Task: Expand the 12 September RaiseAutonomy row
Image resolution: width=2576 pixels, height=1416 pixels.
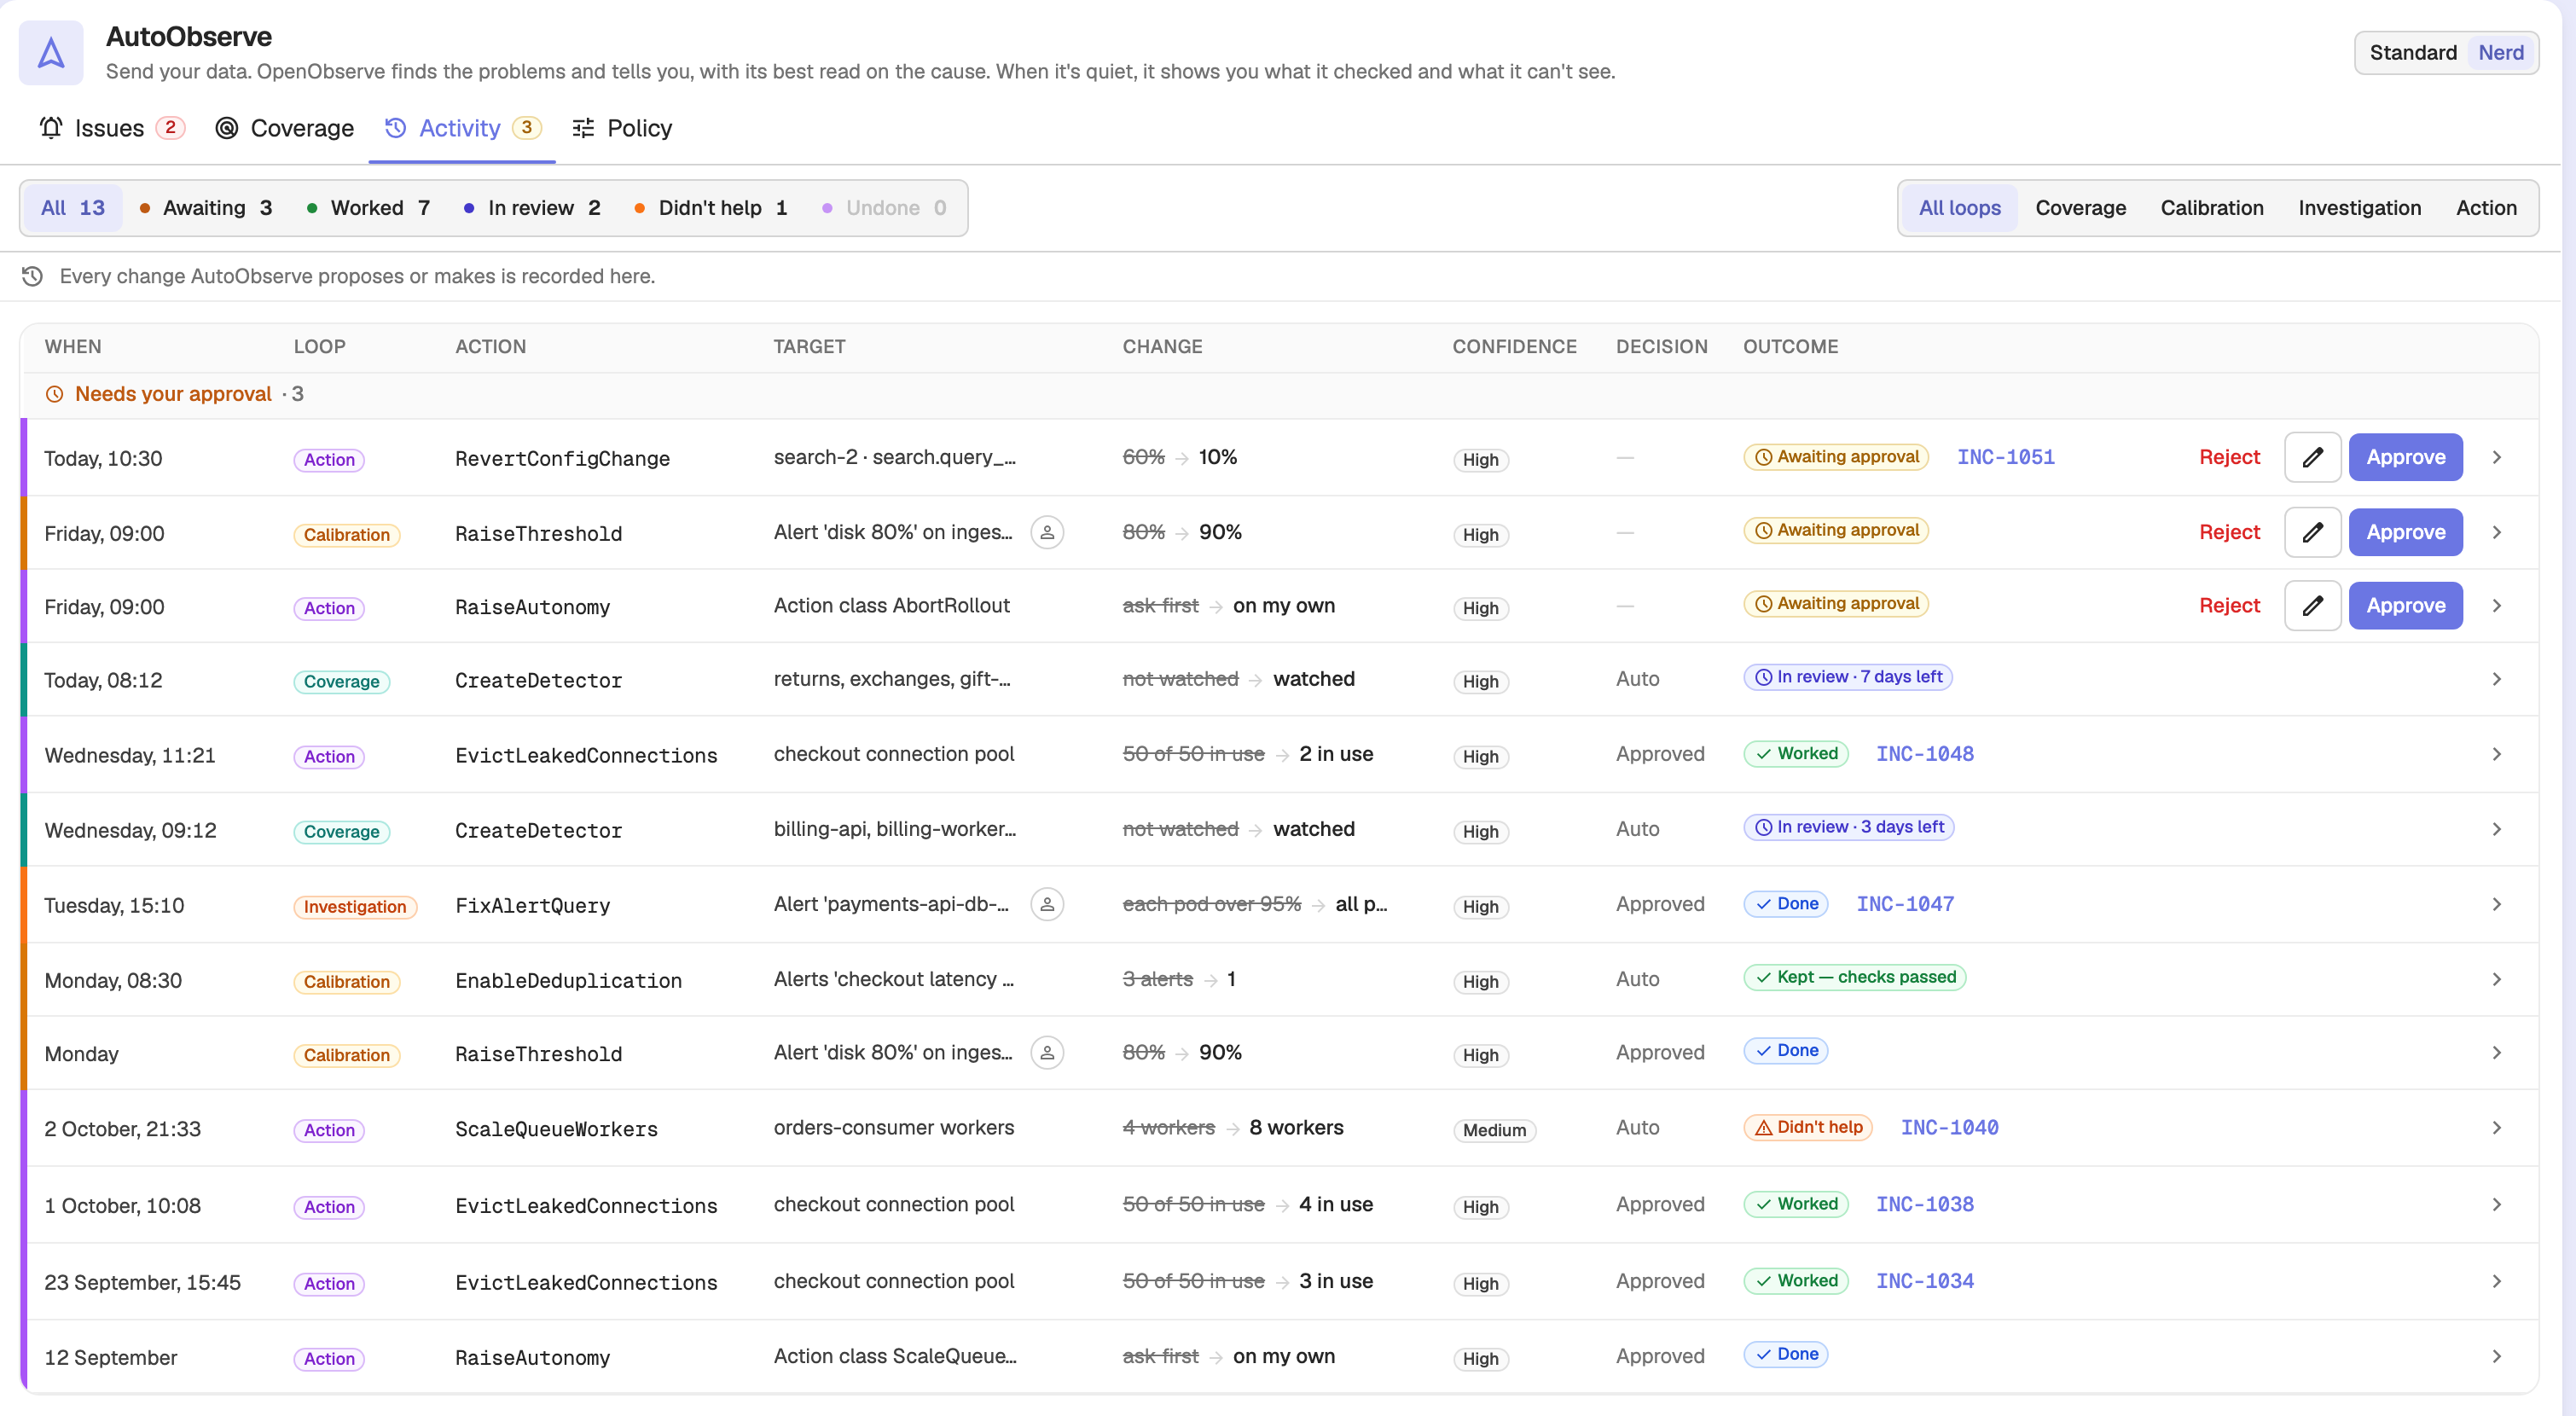Action: (x=2496, y=1356)
